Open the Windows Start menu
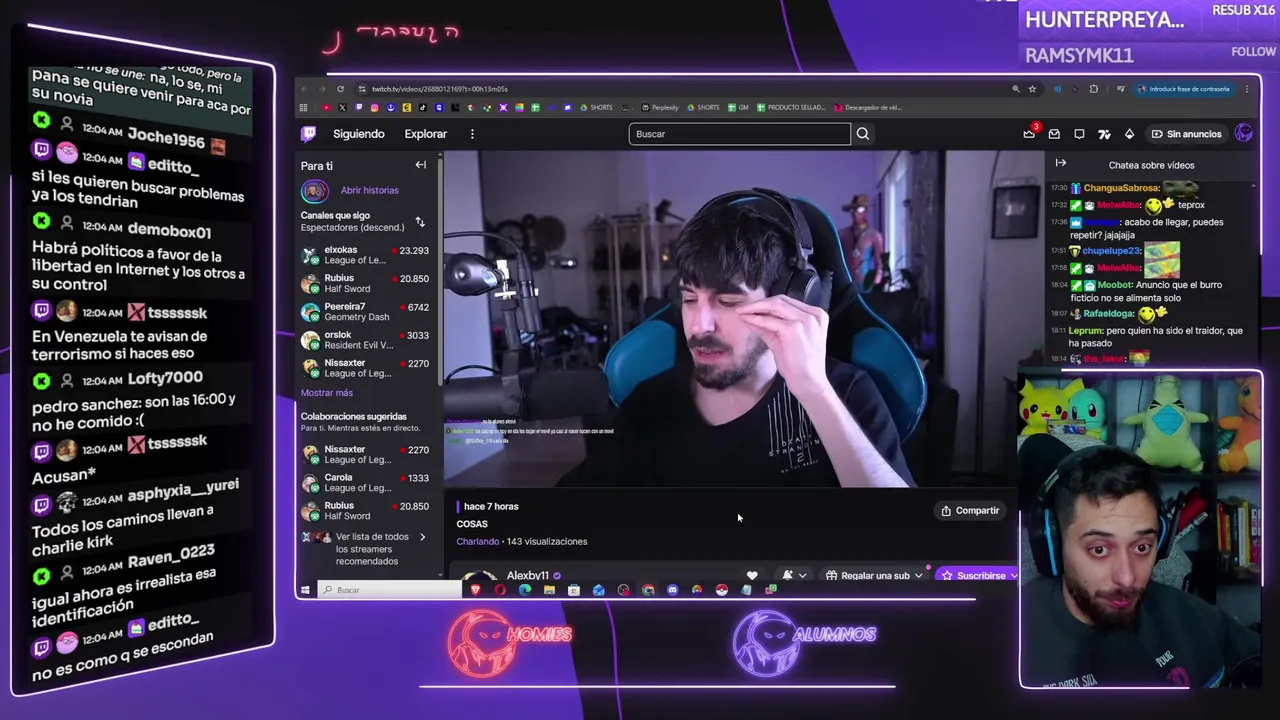This screenshot has width=1280, height=720. [x=305, y=590]
